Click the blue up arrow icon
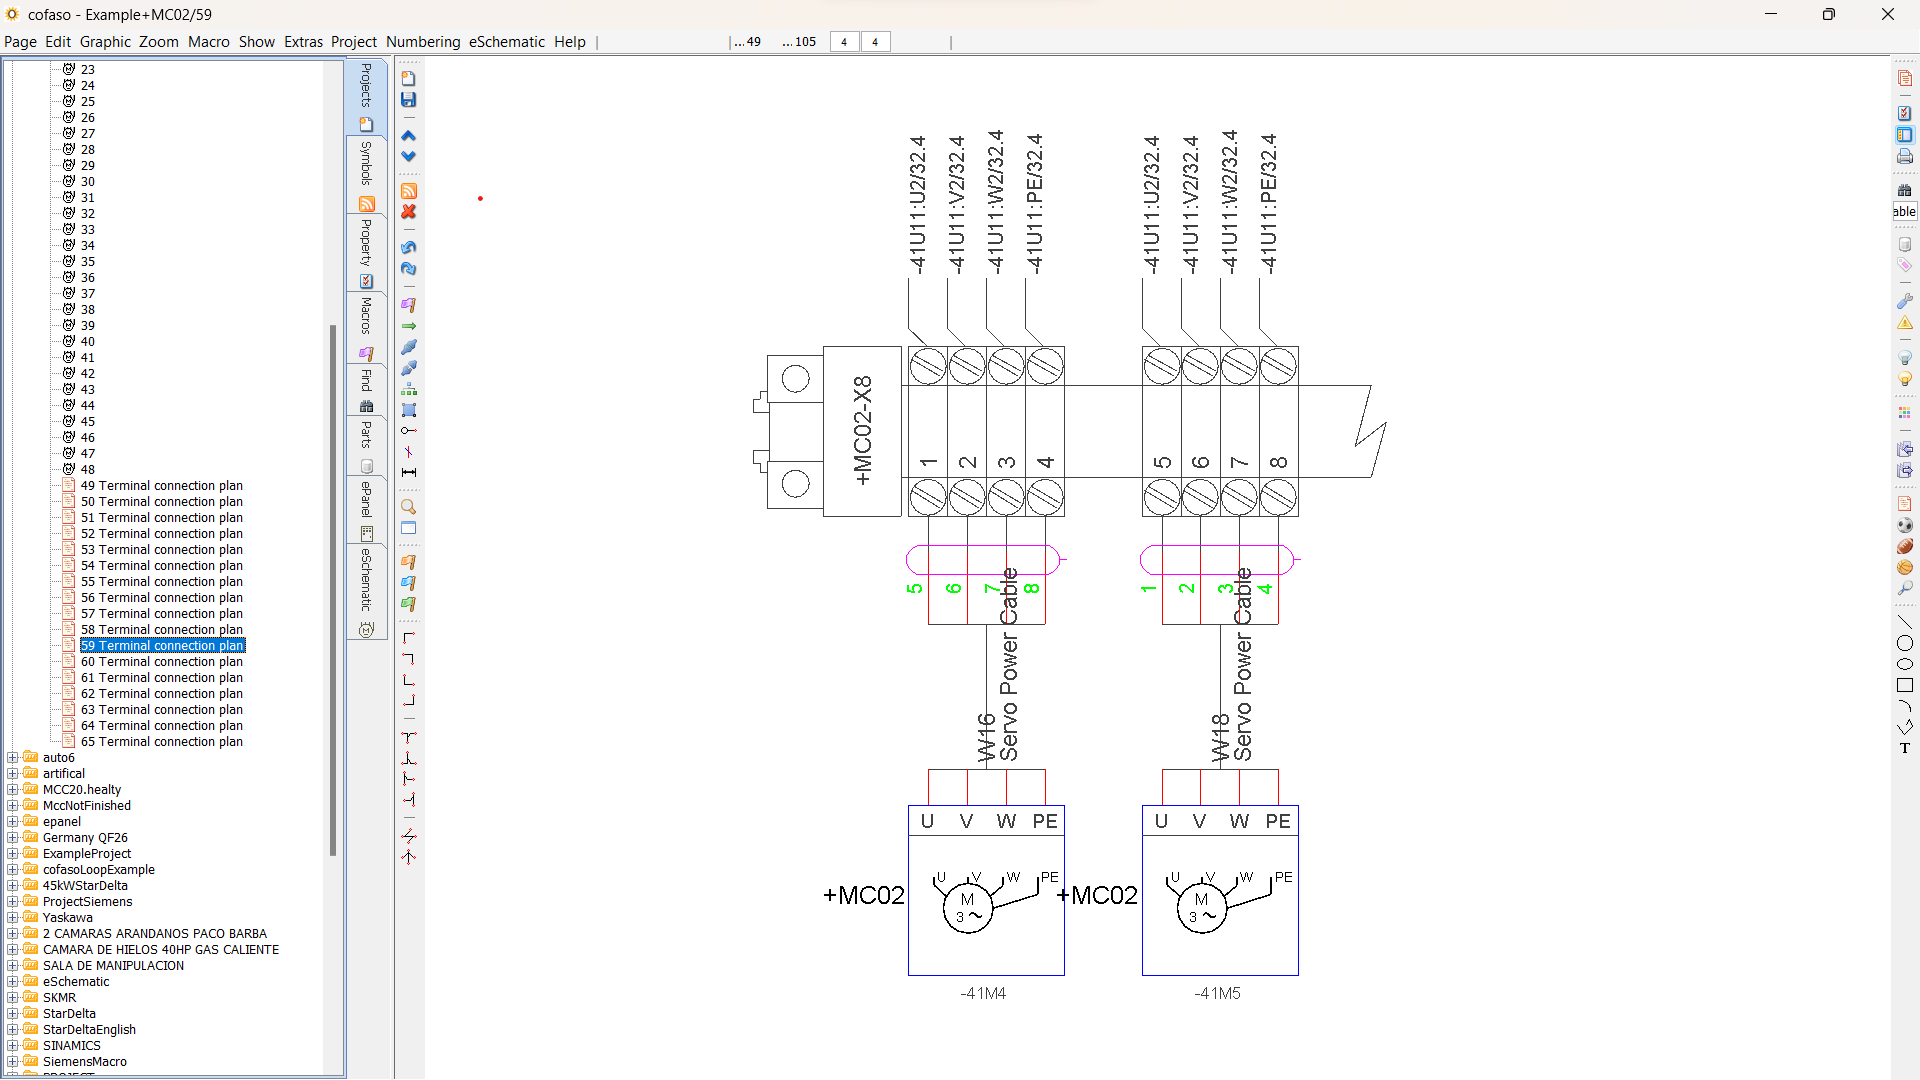 (x=408, y=135)
